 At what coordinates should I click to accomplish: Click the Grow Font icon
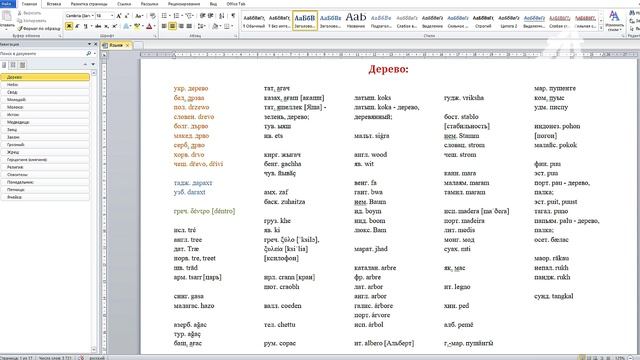[x=119, y=16]
